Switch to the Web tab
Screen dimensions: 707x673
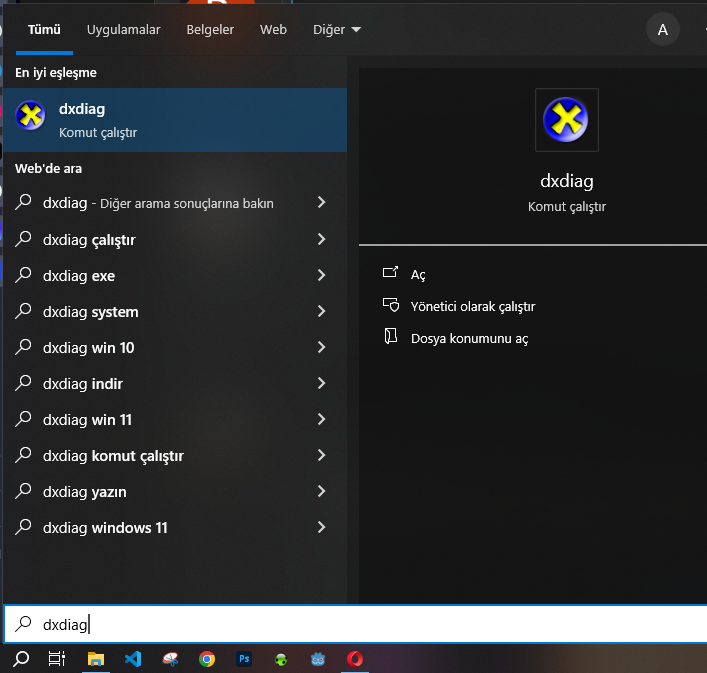point(273,30)
